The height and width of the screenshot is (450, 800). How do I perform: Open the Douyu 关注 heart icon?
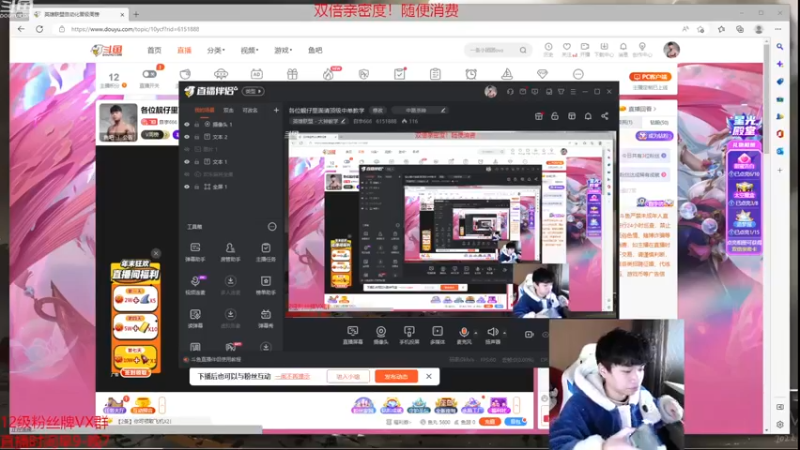(x=567, y=49)
